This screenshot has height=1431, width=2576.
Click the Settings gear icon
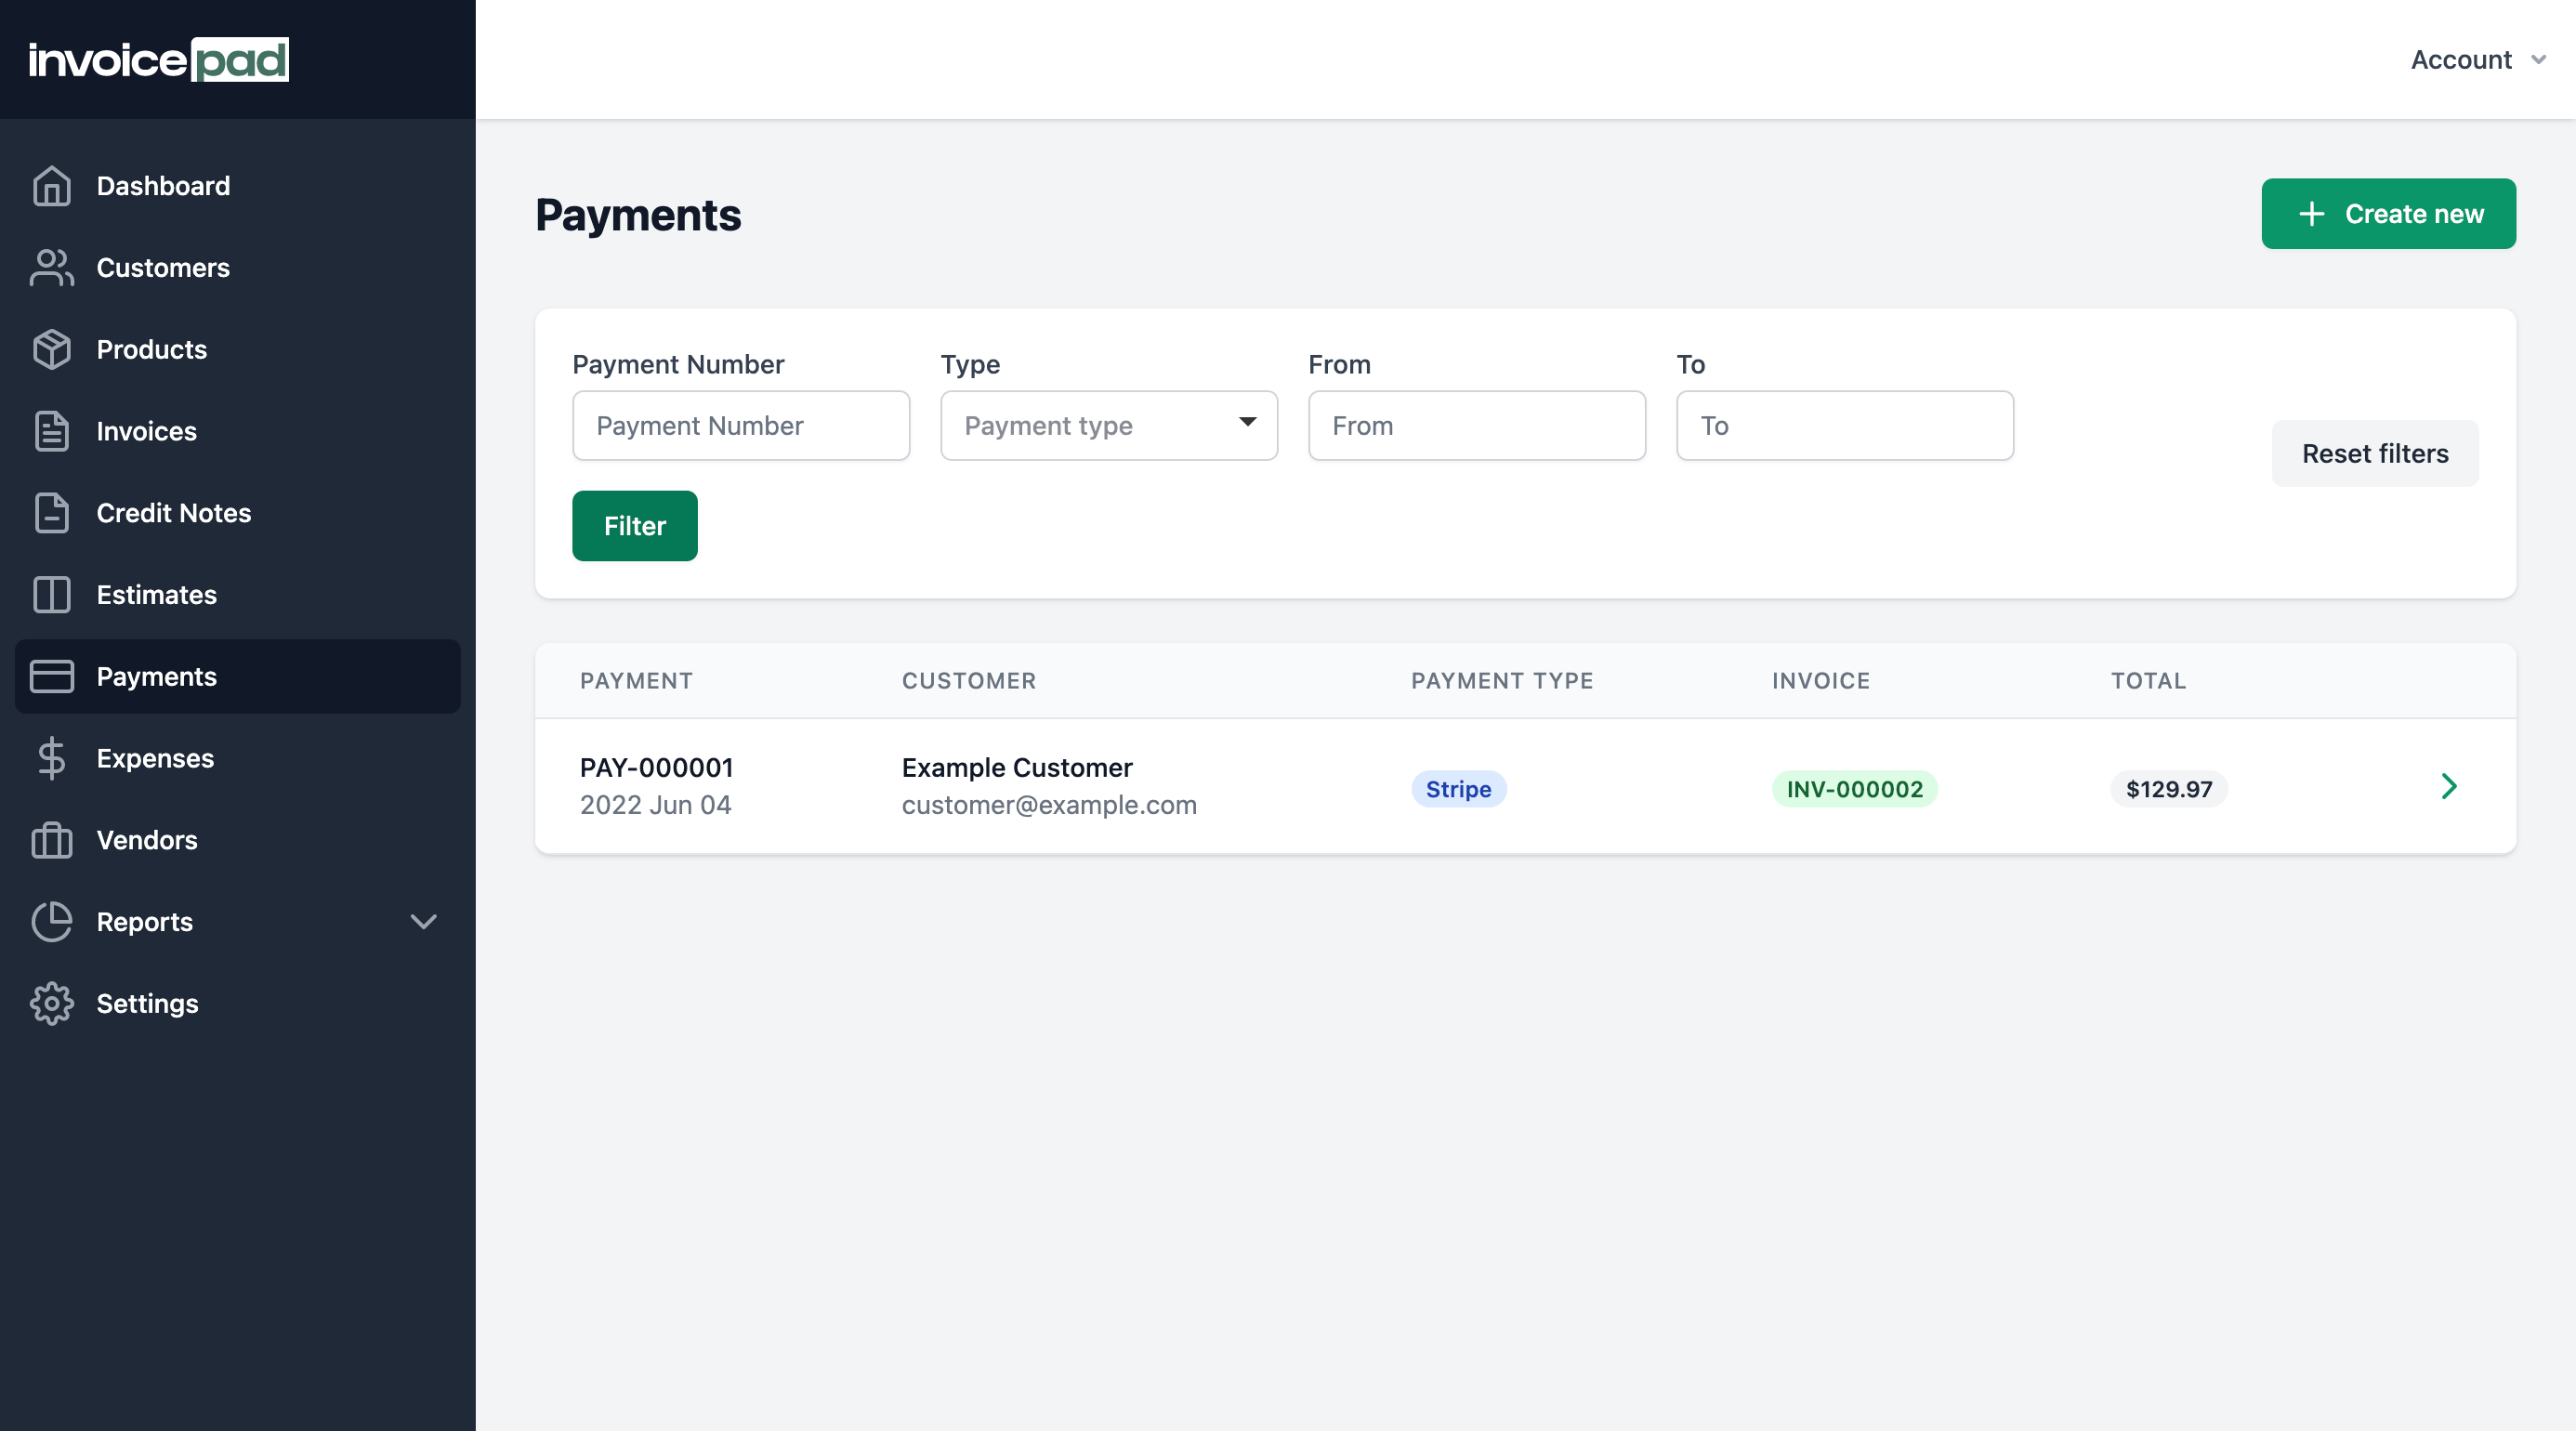click(x=52, y=1004)
